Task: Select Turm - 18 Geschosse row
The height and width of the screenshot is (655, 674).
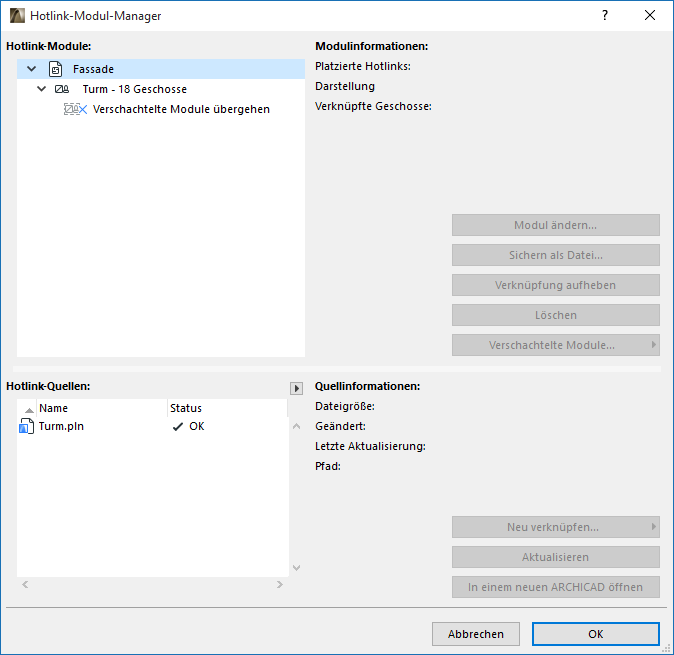Action: tap(161, 89)
